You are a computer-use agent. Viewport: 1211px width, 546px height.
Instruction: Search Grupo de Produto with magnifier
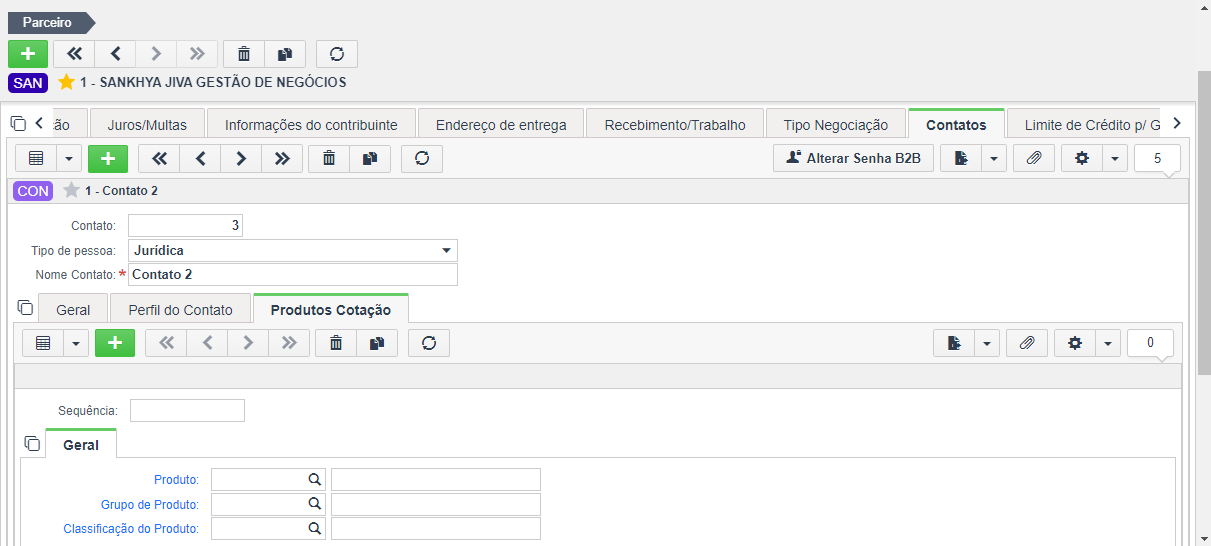(314, 504)
